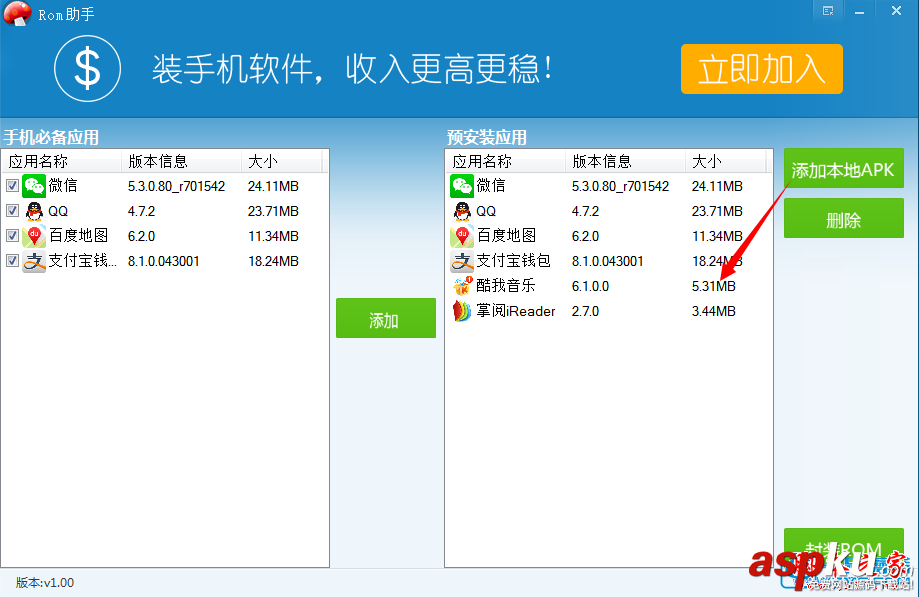Click version 2.7.0 of 掌阅iReader
This screenshot has height=597, width=919.
pos(585,312)
